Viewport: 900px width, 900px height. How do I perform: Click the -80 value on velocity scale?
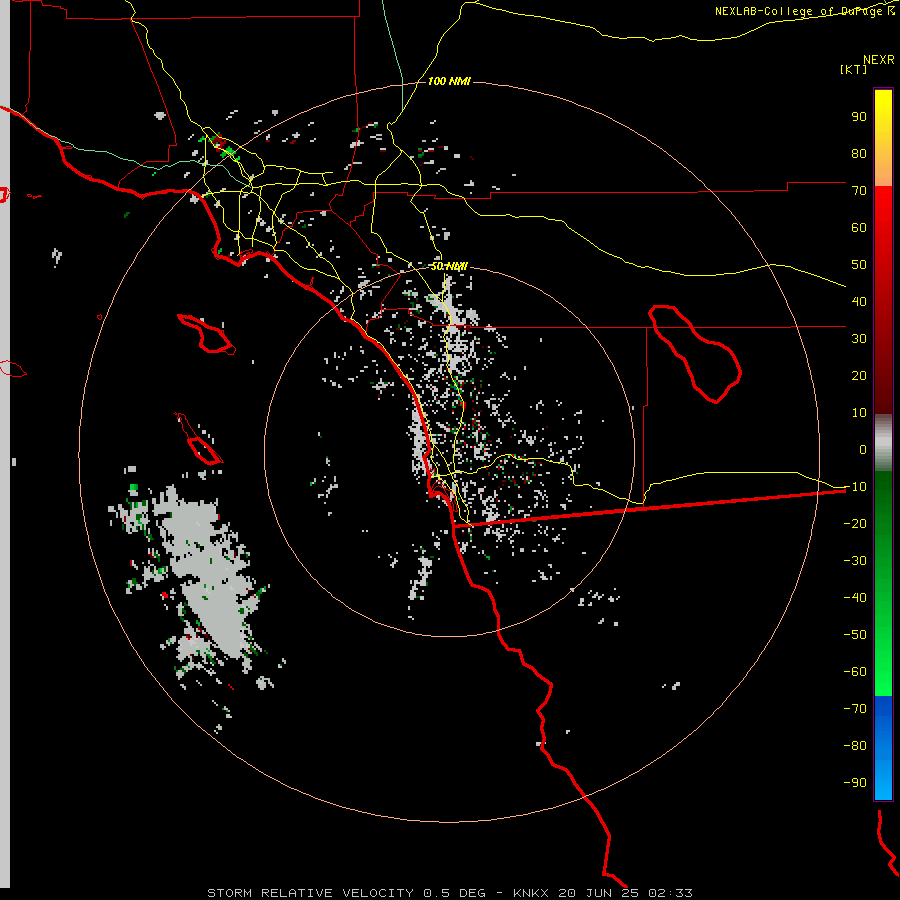tap(855, 746)
